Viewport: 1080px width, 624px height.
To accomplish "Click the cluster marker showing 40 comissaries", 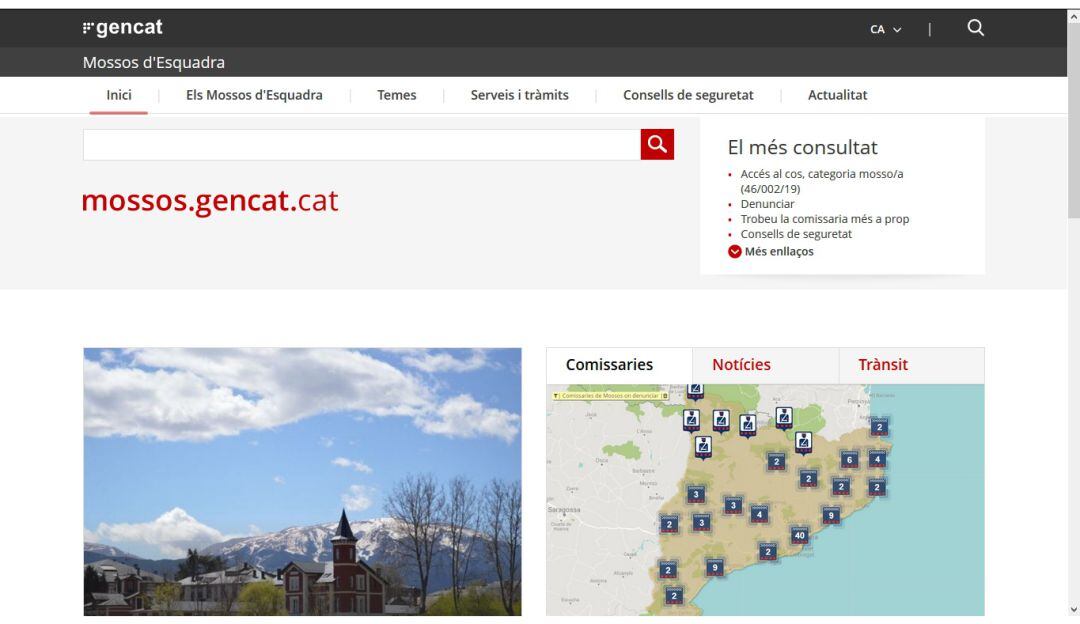I will 800,535.
